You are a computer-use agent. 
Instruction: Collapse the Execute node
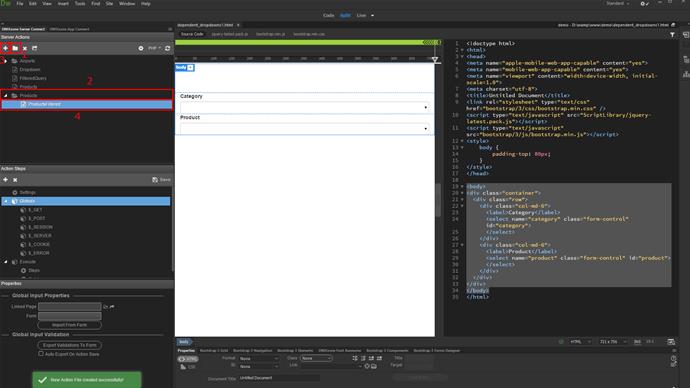tap(6, 262)
